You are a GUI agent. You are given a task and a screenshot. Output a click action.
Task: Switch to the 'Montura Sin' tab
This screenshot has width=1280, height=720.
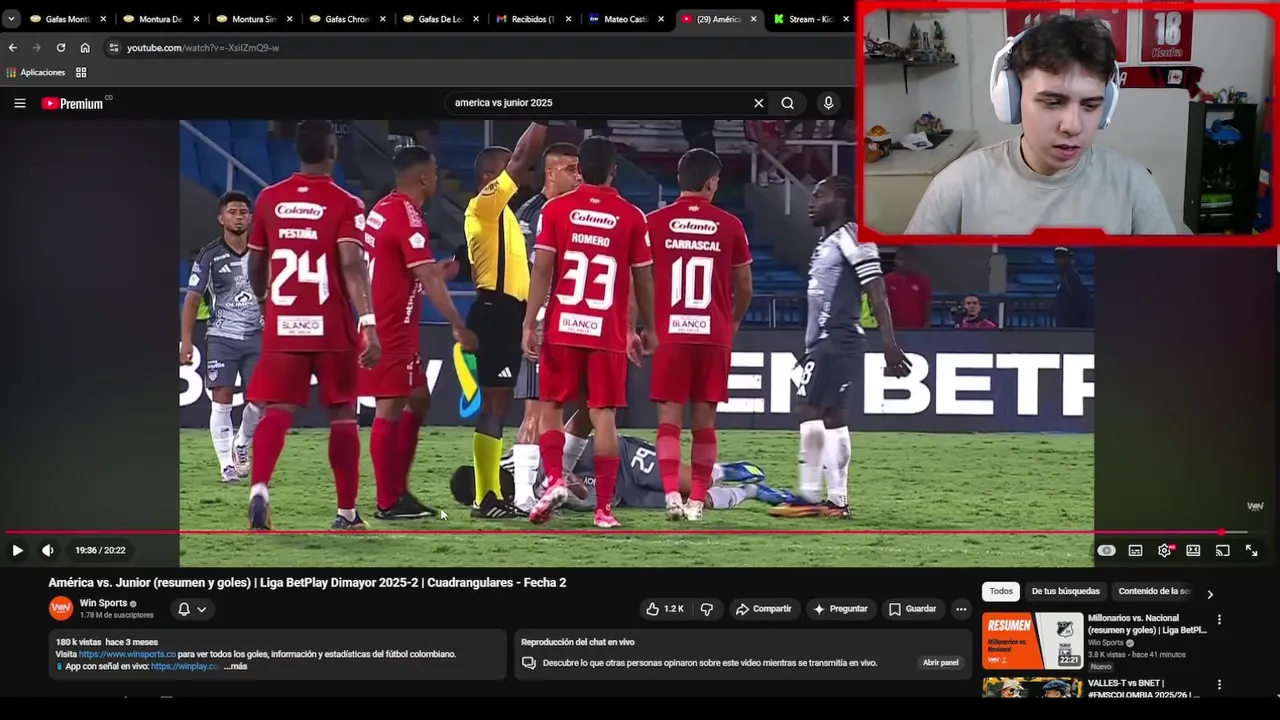point(254,19)
